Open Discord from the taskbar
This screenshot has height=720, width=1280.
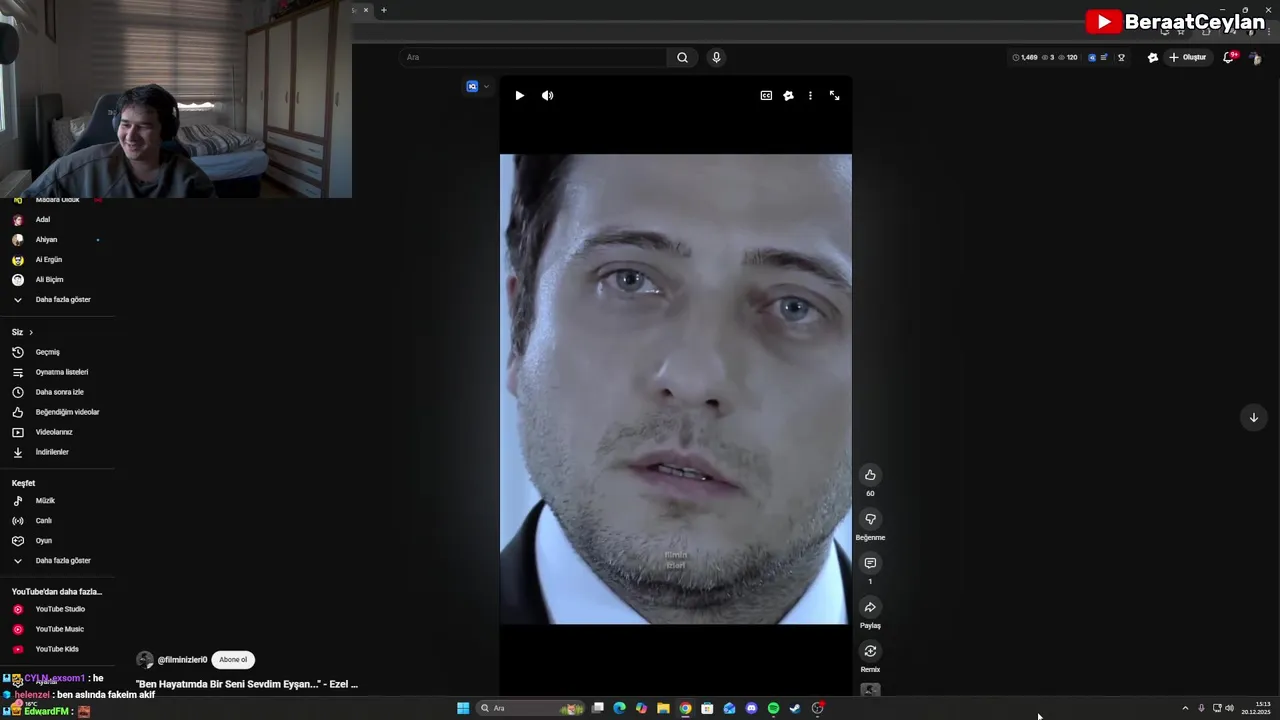[x=751, y=708]
